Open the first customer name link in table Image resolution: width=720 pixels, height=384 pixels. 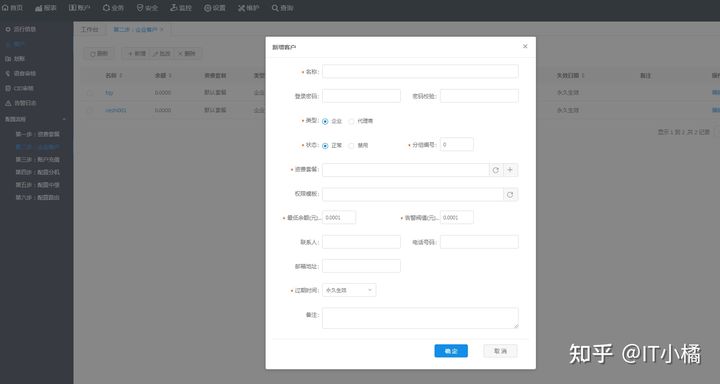click(109, 93)
